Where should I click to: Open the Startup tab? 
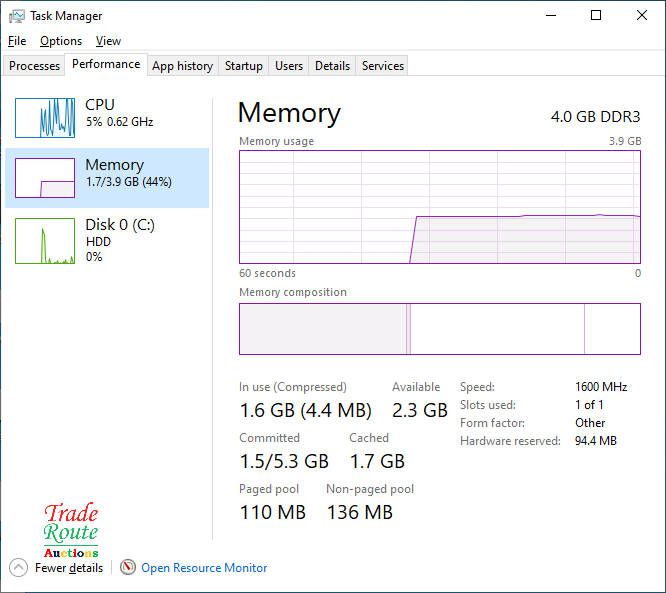(243, 66)
